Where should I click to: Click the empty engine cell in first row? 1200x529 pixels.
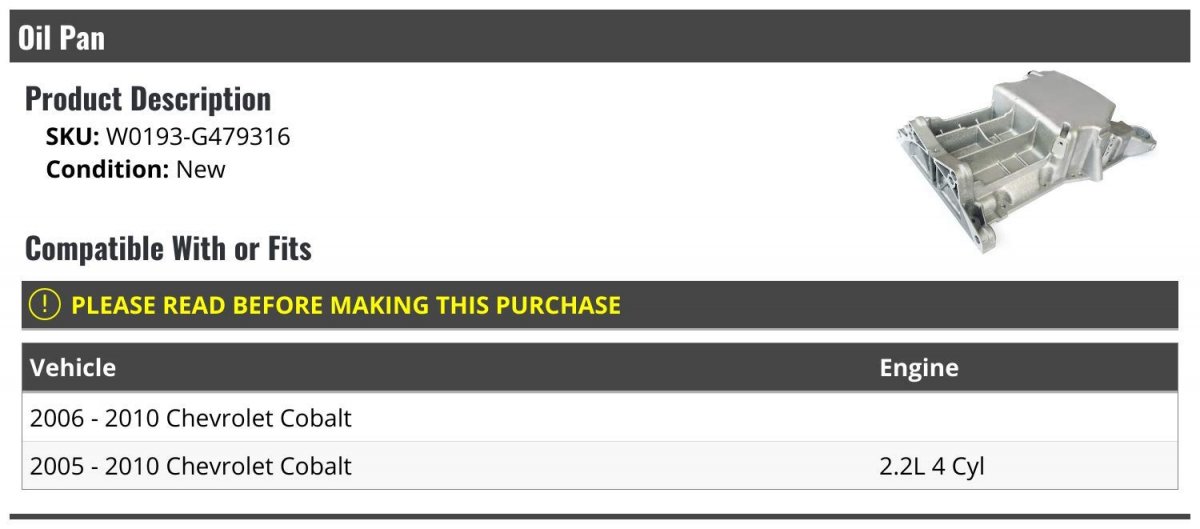[x=1024, y=417]
